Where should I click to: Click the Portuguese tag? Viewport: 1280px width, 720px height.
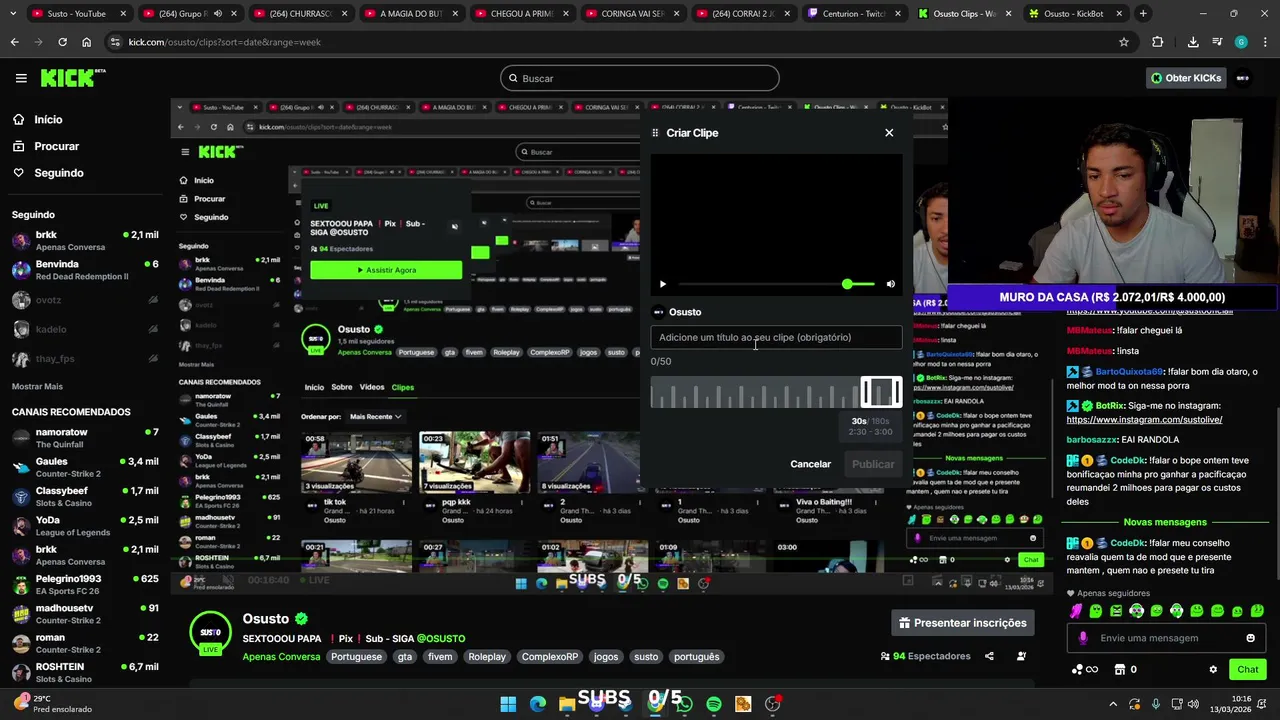(356, 657)
